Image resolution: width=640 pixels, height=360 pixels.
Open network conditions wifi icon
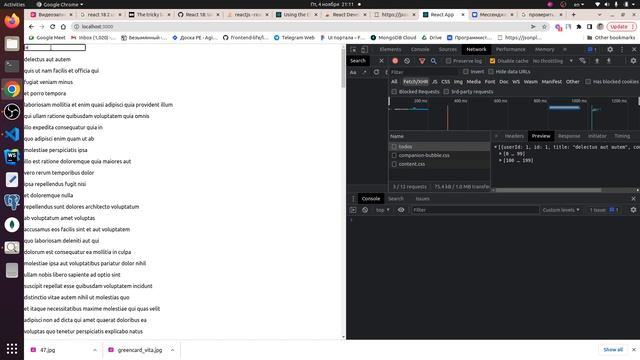582,61
